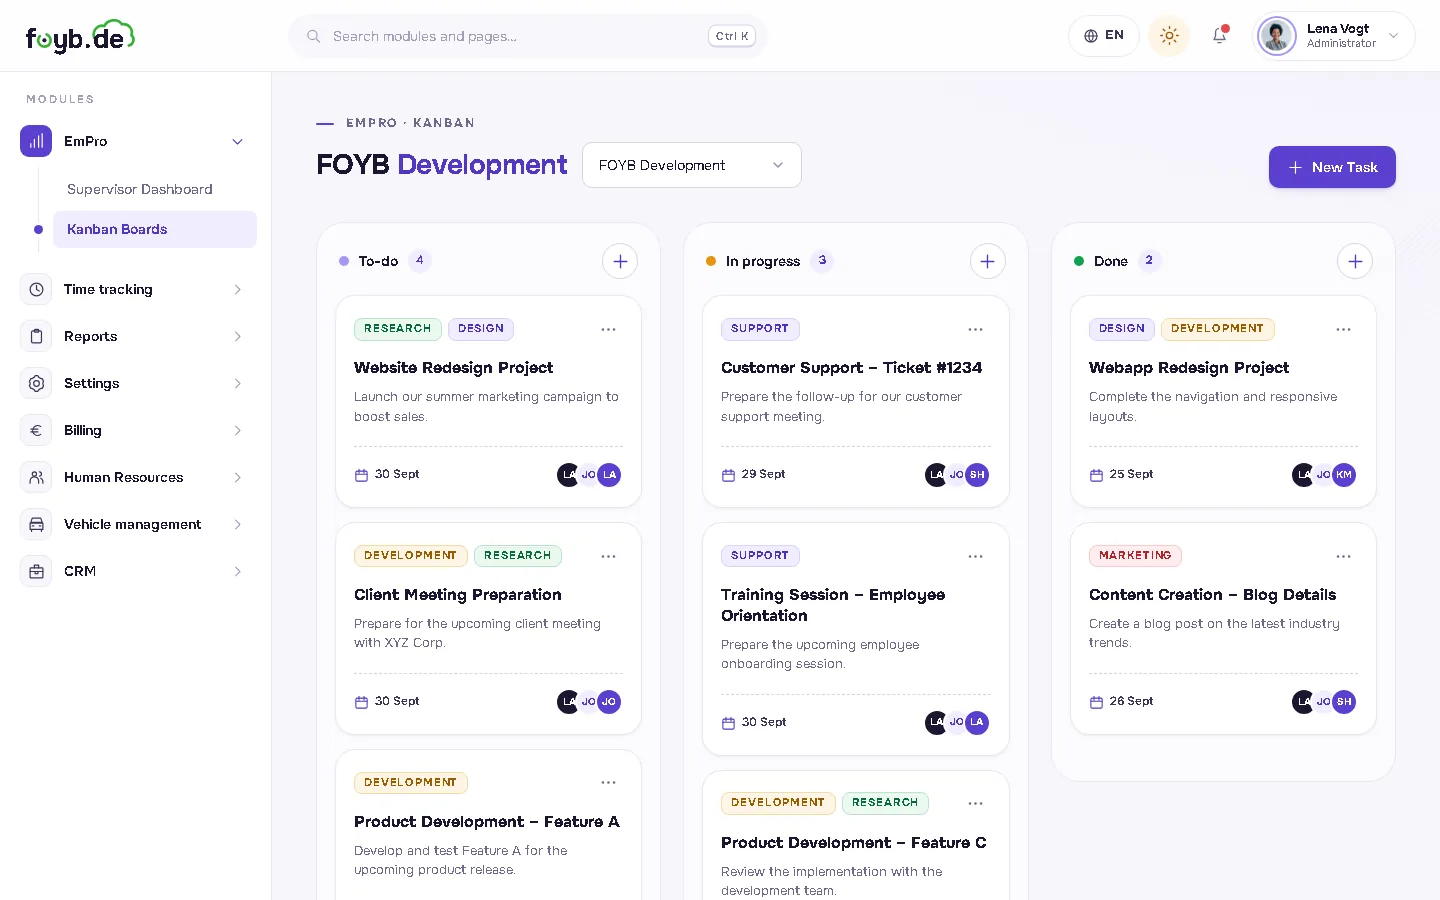The width and height of the screenshot is (1440, 900).
Task: Add a card to In progress column
Action: tap(987, 261)
